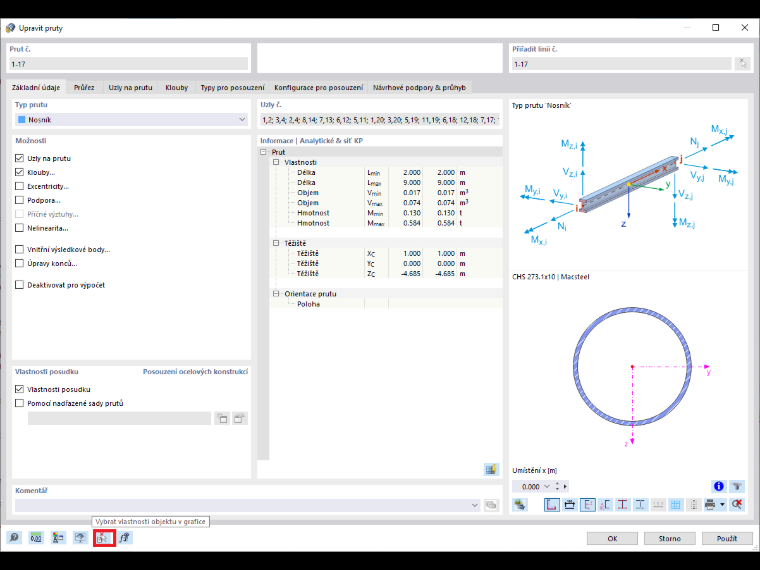Screen dimensions: 760x570
Task: Click the pink-dotted C-section icon
Action: [605, 505]
